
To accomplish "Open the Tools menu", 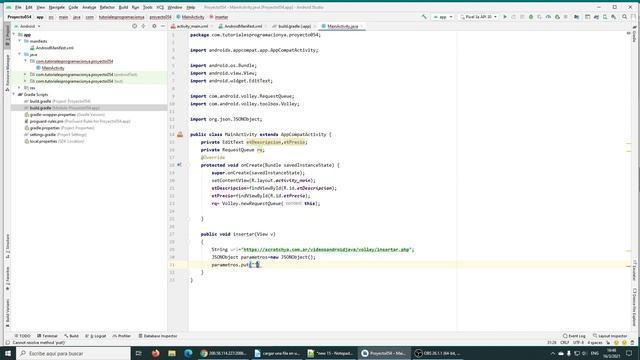I will coord(147,7).
